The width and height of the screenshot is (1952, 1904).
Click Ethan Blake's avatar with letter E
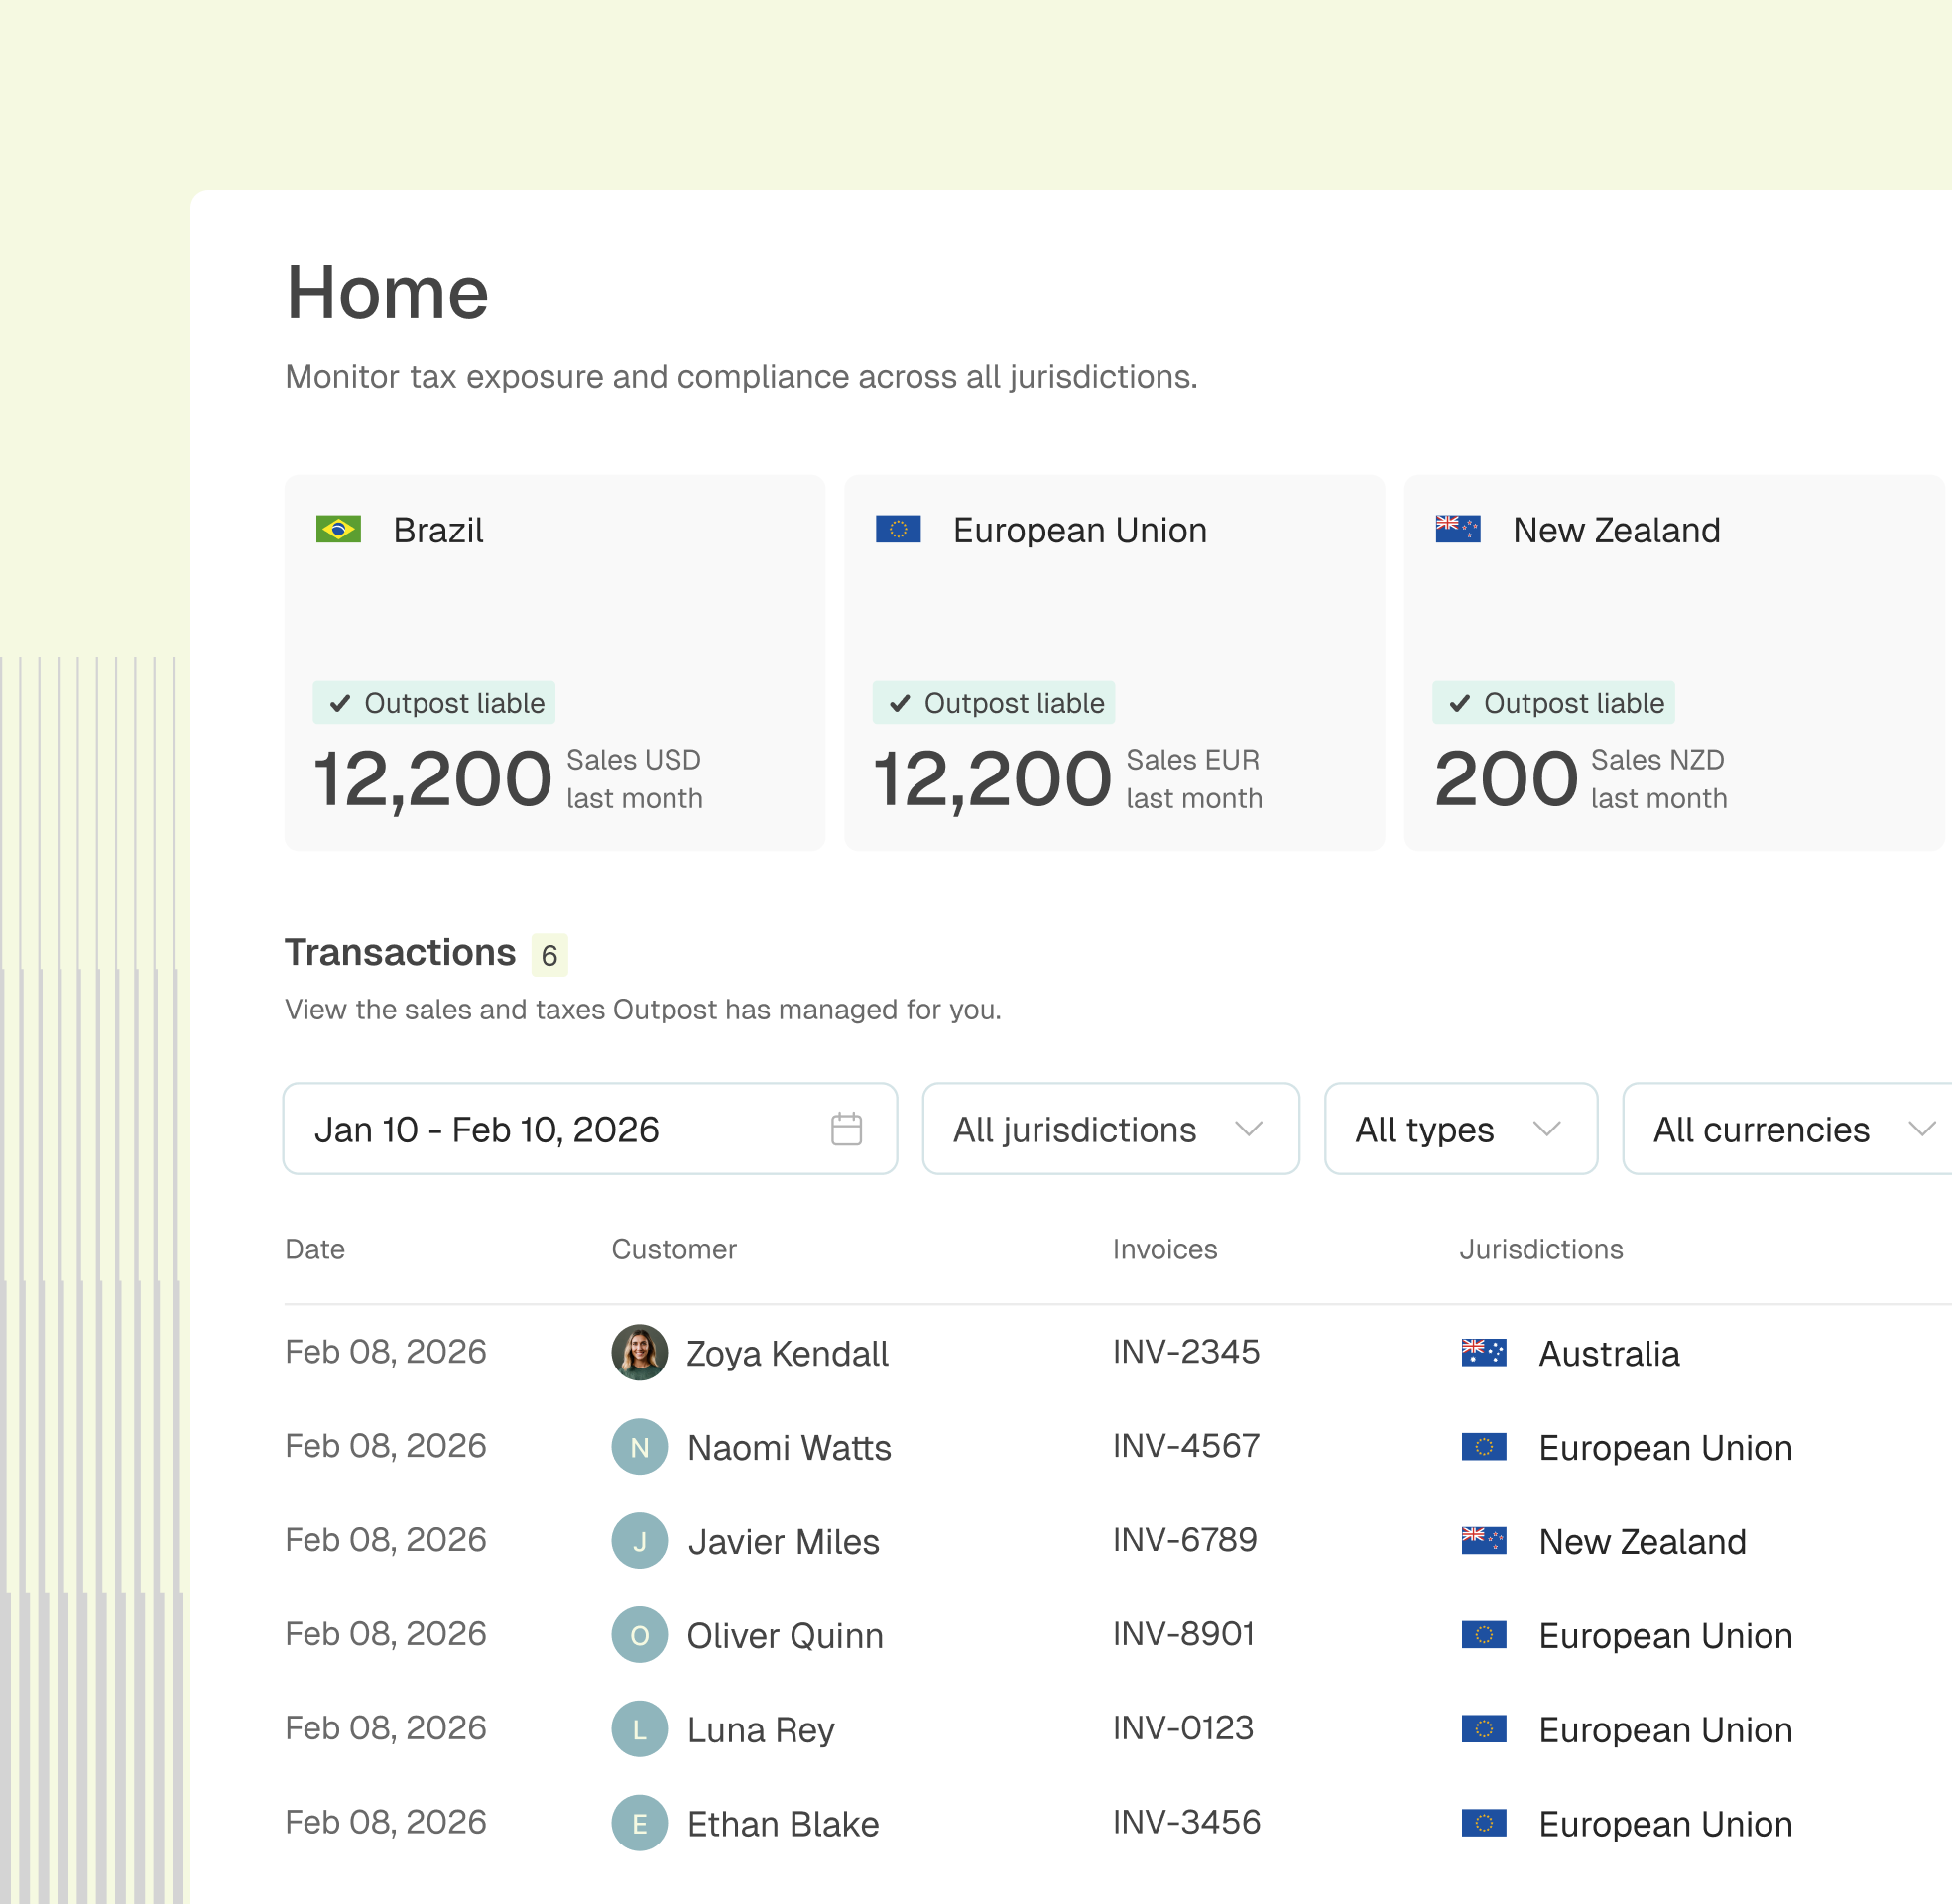[x=639, y=1823]
